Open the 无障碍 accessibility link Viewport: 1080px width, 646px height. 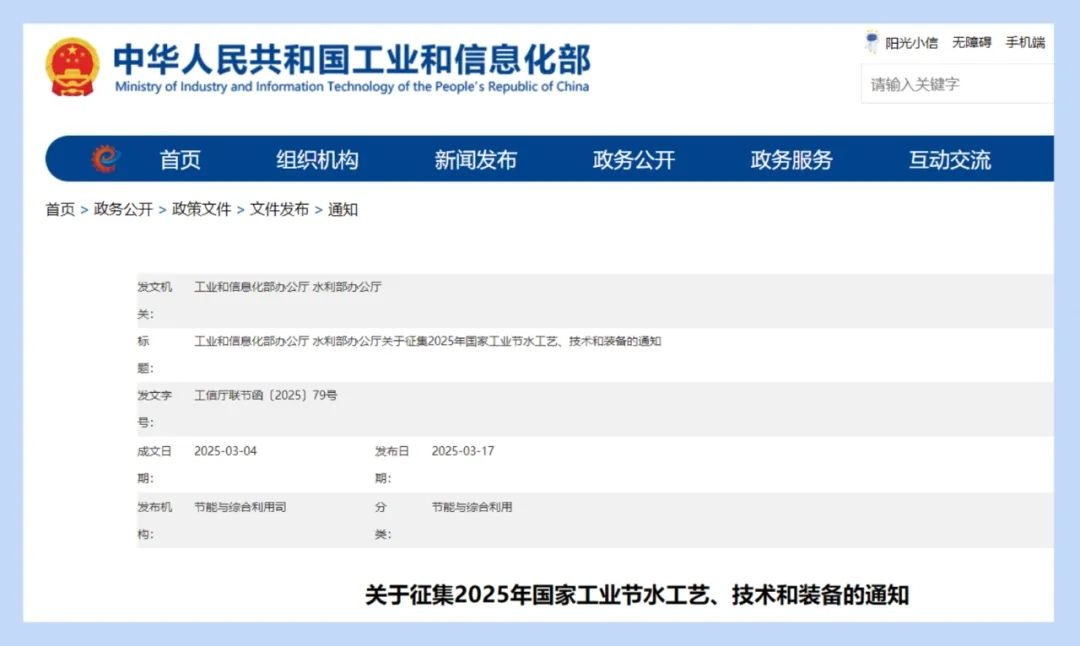coord(971,43)
